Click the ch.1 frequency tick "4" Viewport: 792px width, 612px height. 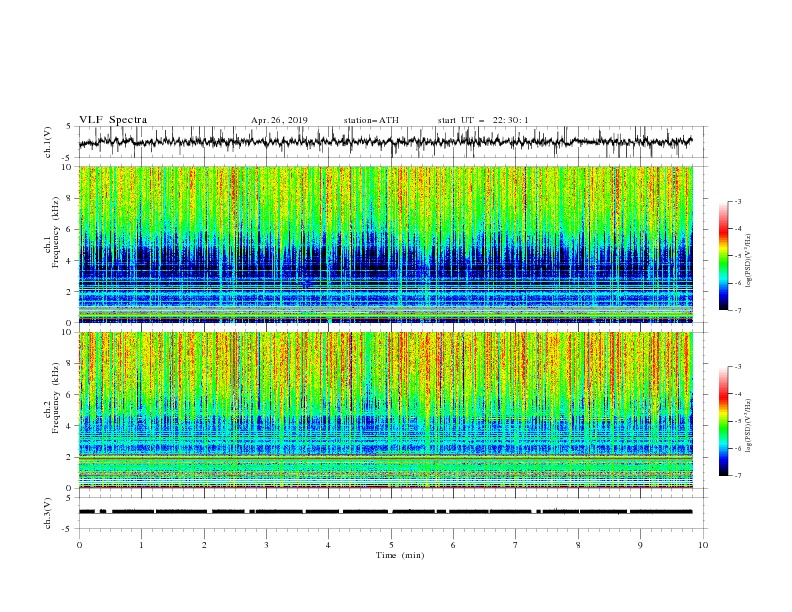click(x=70, y=261)
